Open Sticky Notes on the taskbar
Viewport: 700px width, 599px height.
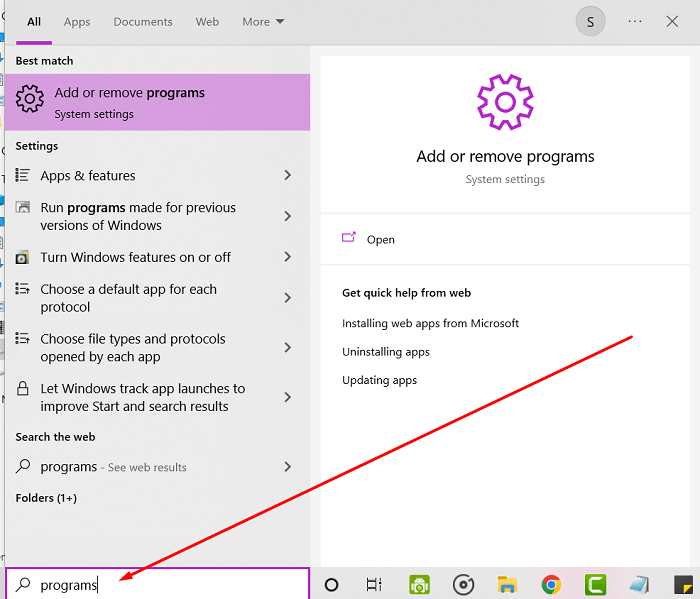pos(683,584)
